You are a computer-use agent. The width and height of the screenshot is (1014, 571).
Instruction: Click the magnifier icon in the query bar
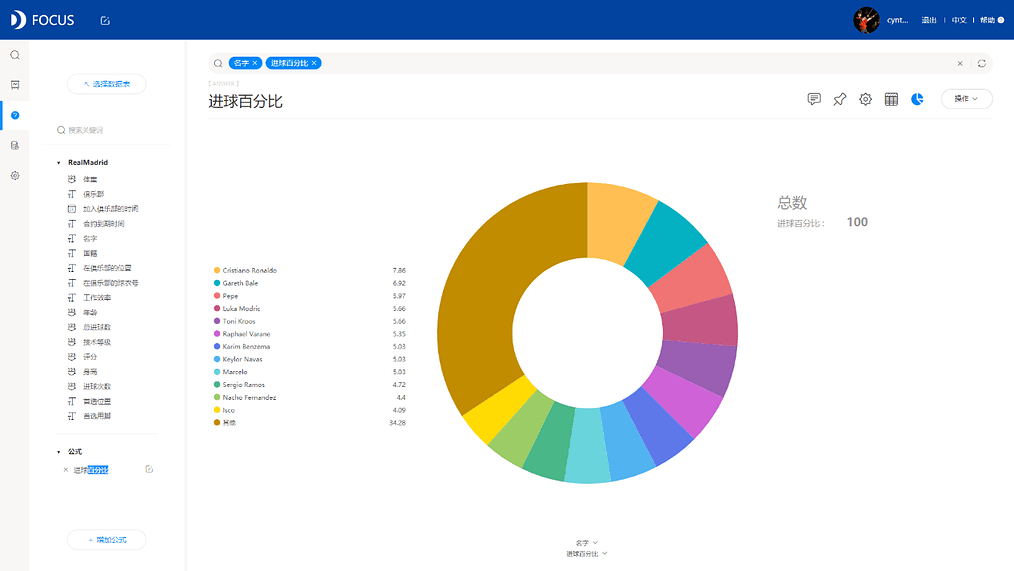coord(218,63)
